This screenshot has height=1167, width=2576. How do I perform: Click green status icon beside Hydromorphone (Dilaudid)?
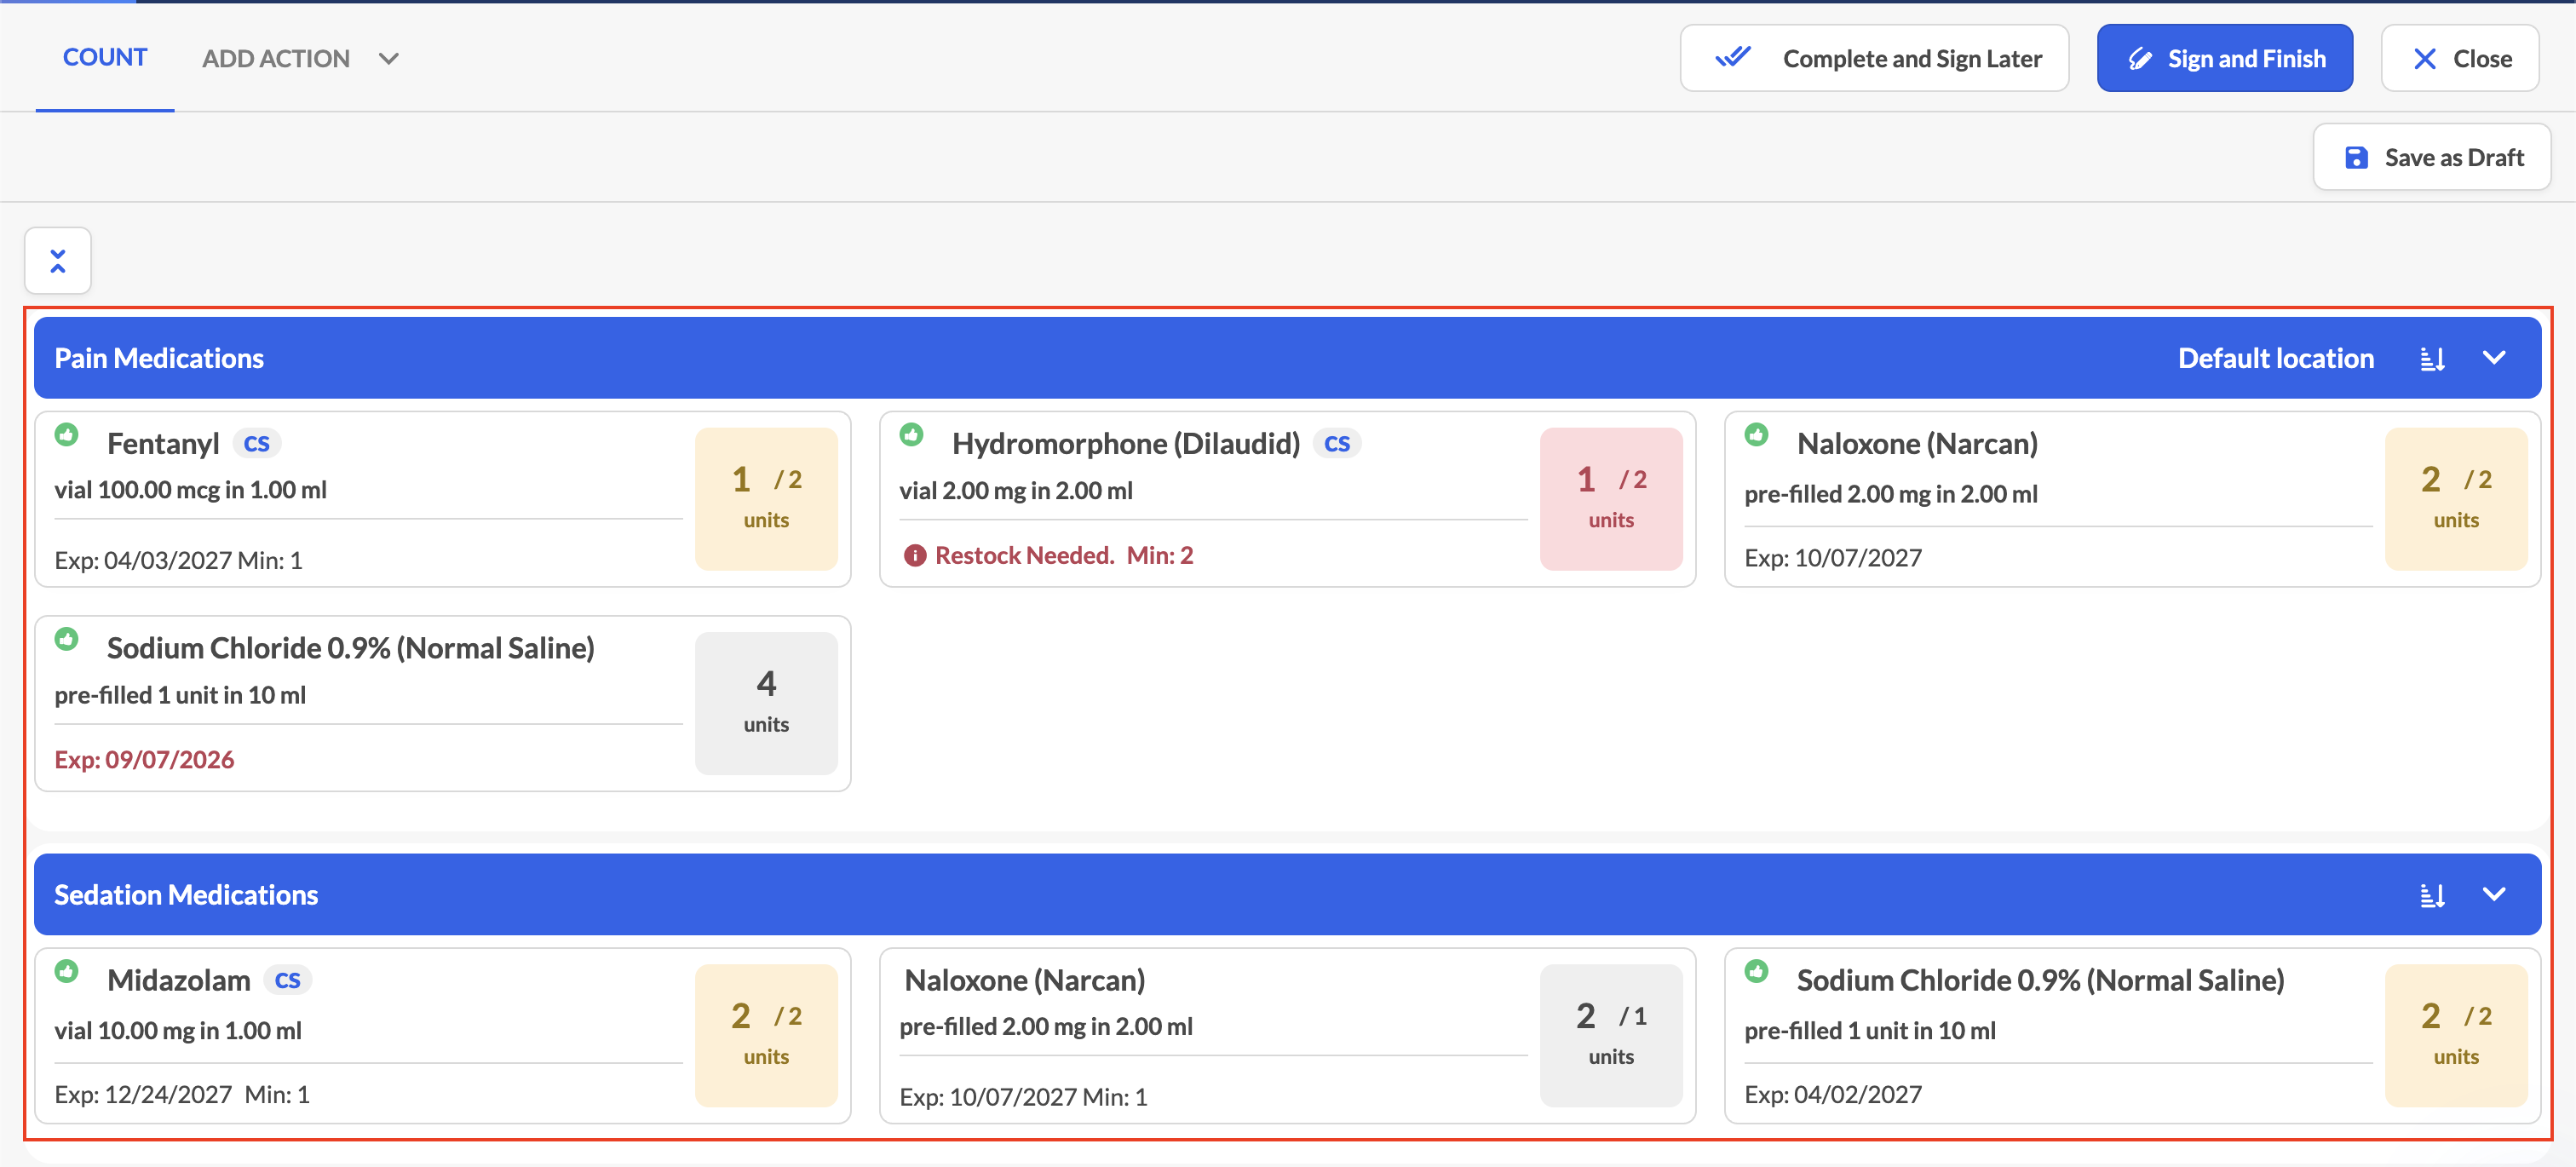pos(911,435)
